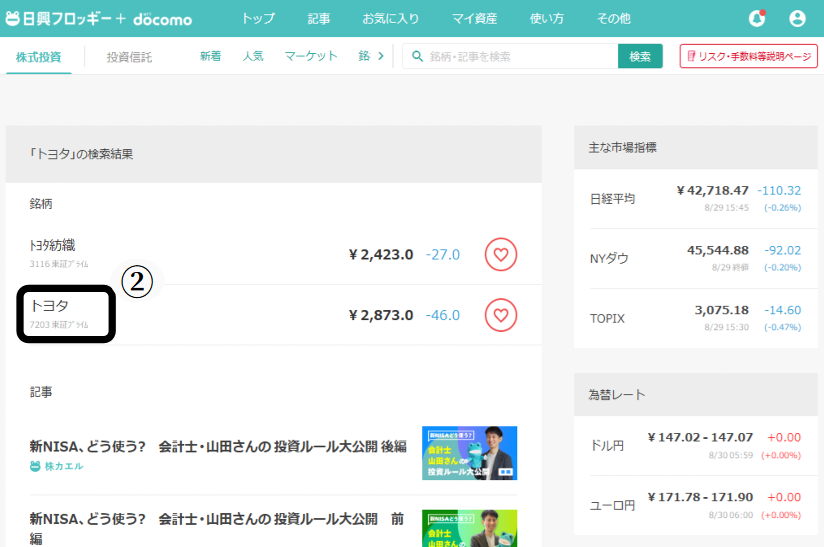The width and height of the screenshot is (824, 547).
Task: Click the notification bell icon
Action: click(757, 18)
